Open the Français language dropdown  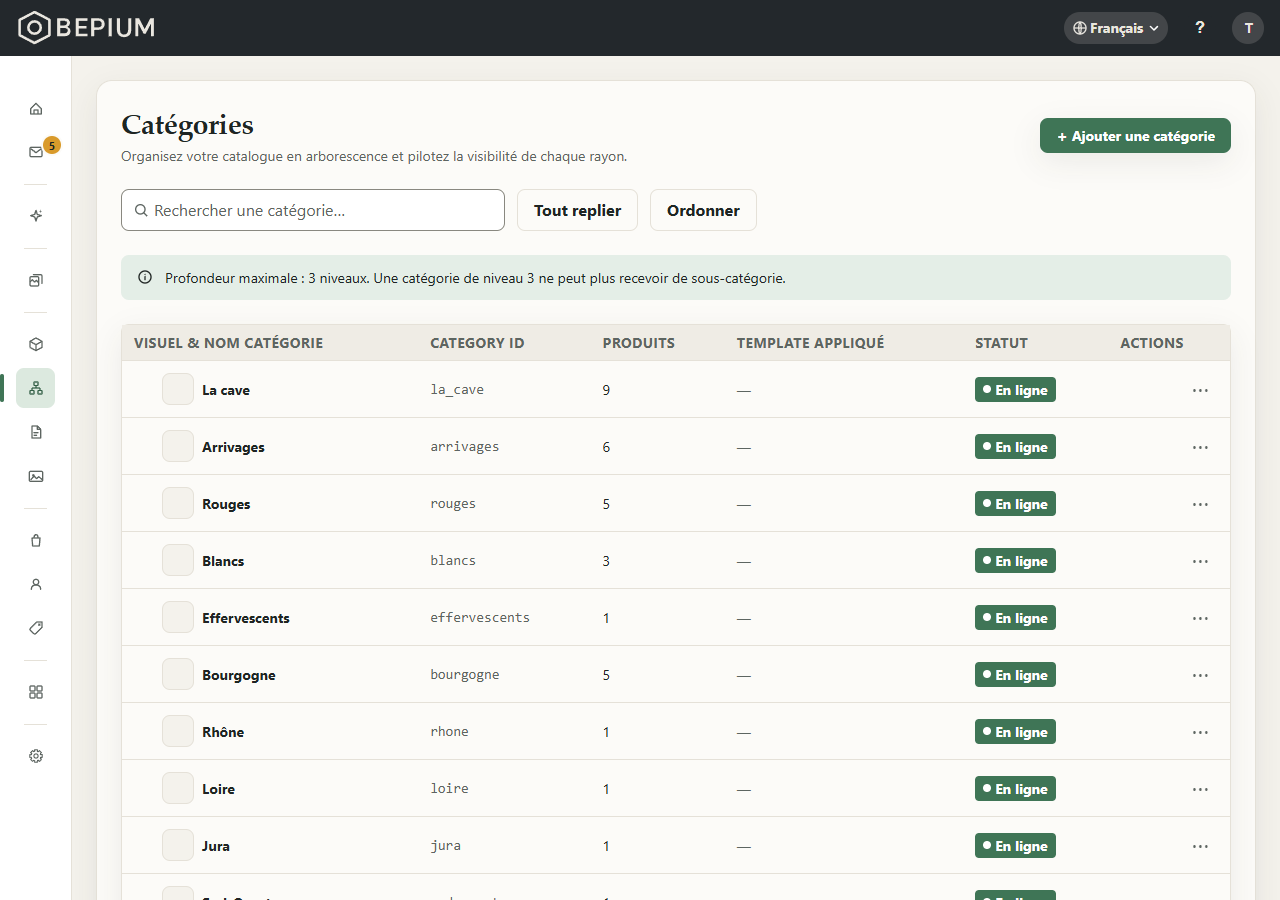click(x=1116, y=28)
